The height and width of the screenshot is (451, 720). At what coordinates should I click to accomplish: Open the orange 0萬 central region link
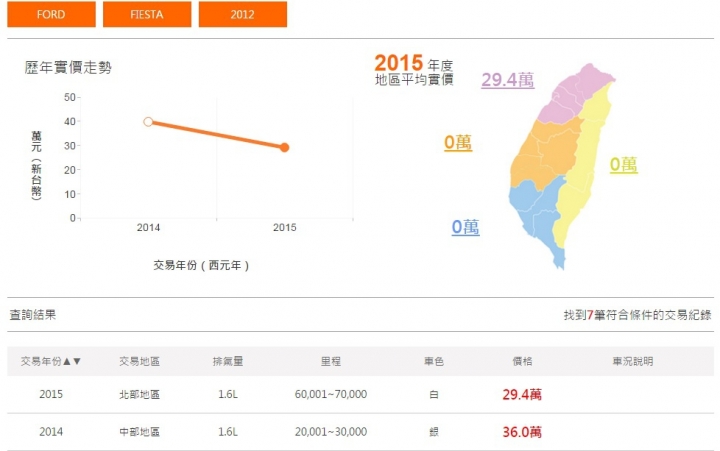458,142
